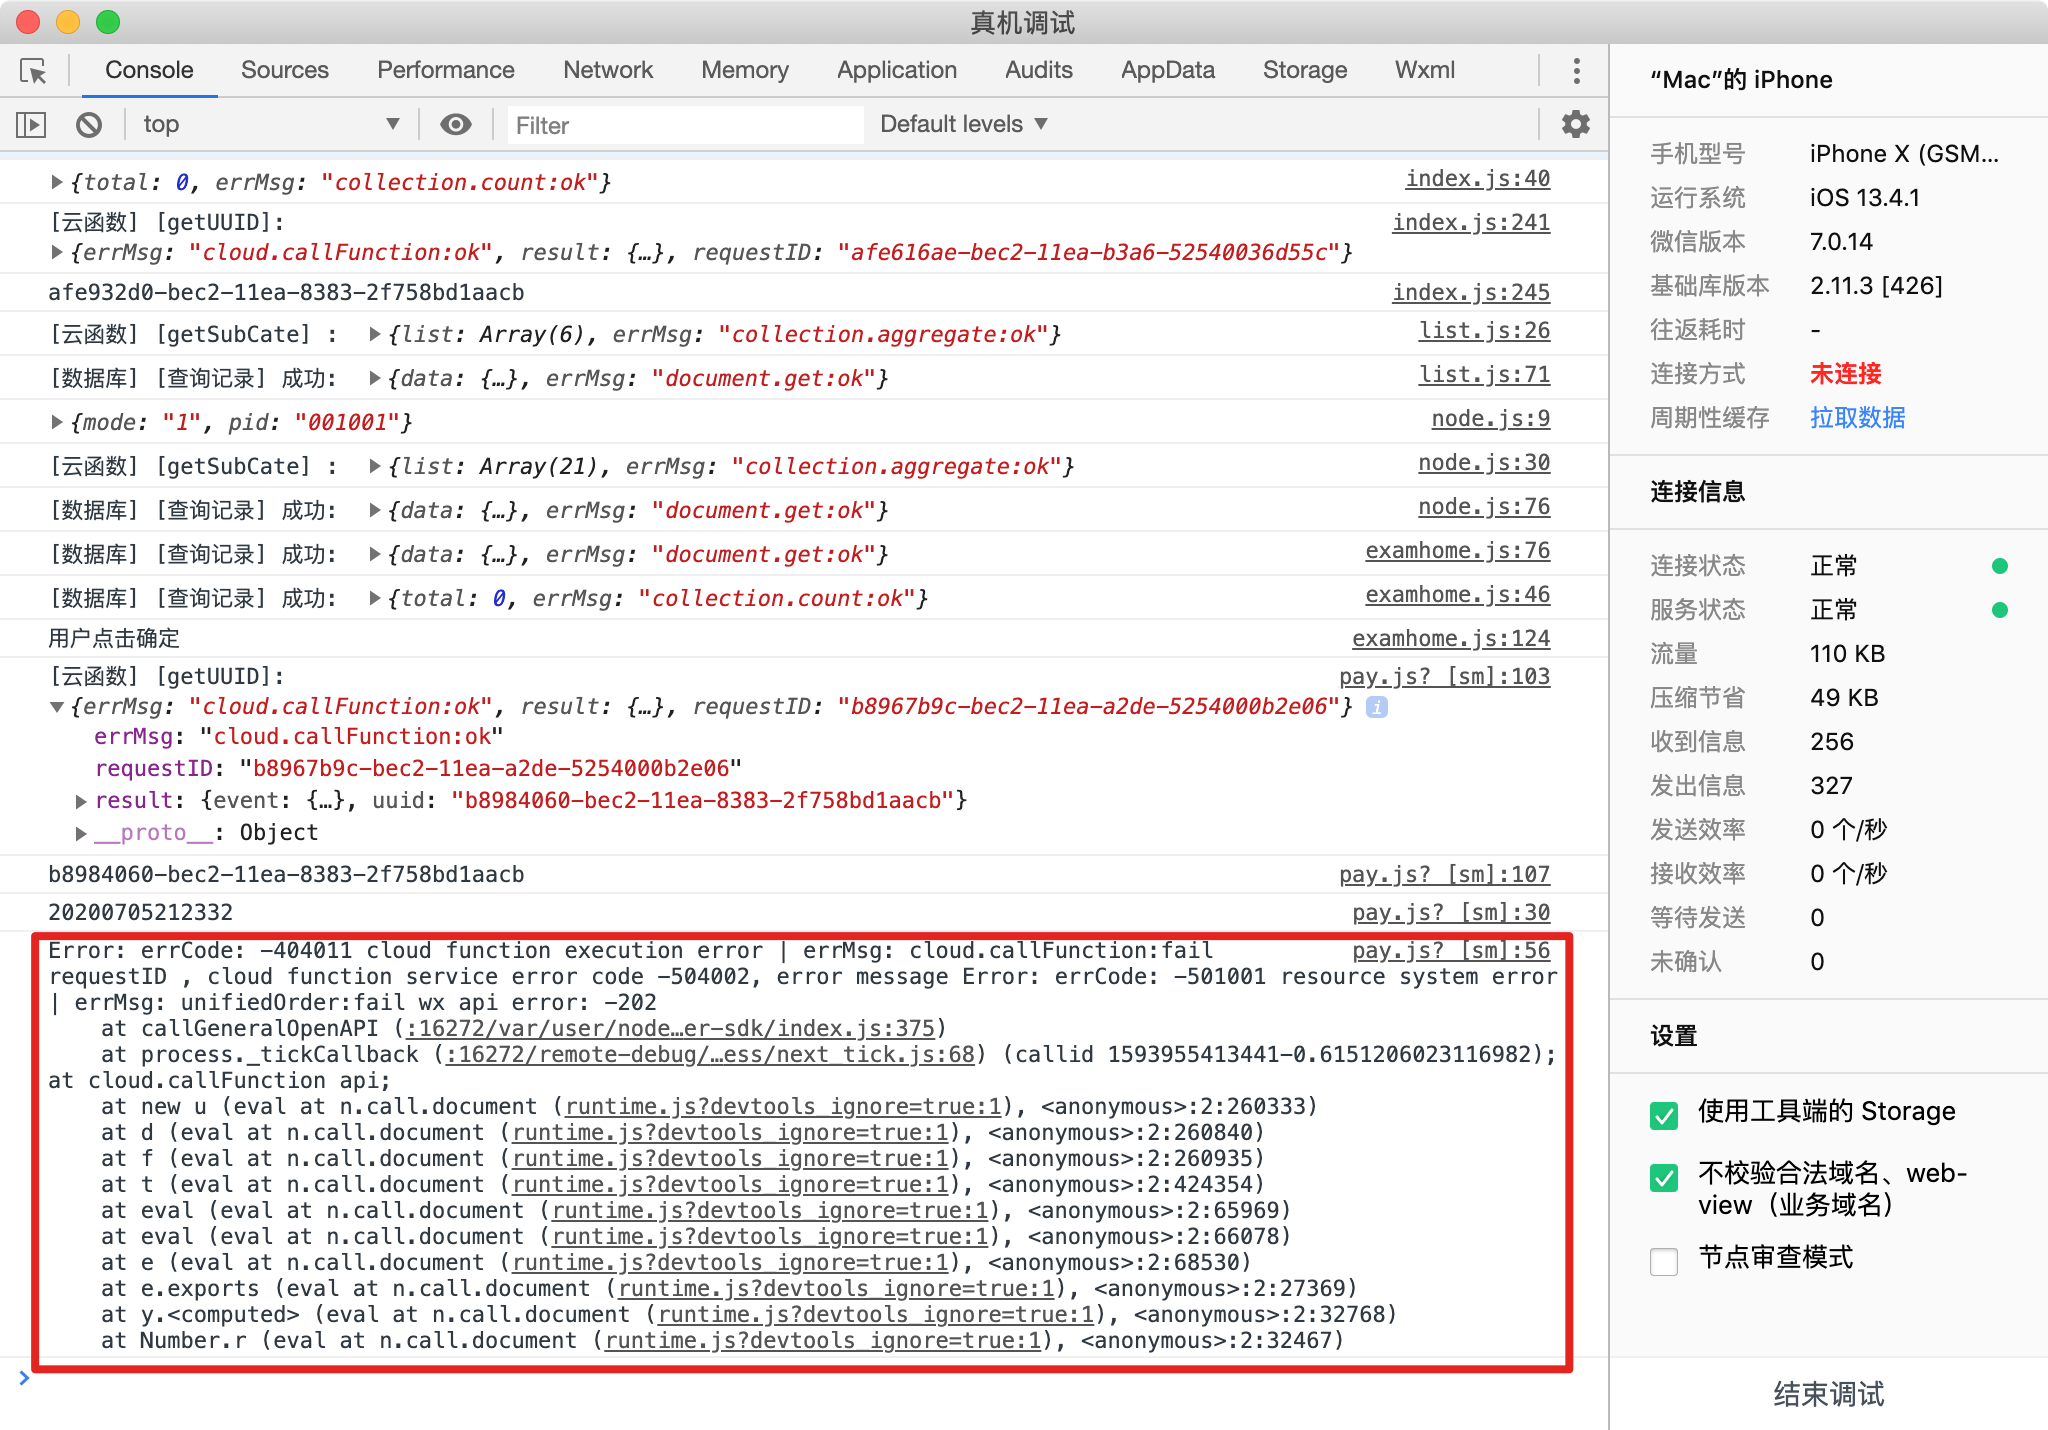The width and height of the screenshot is (2048, 1430).
Task: Expand the result object entry
Action: [81, 801]
